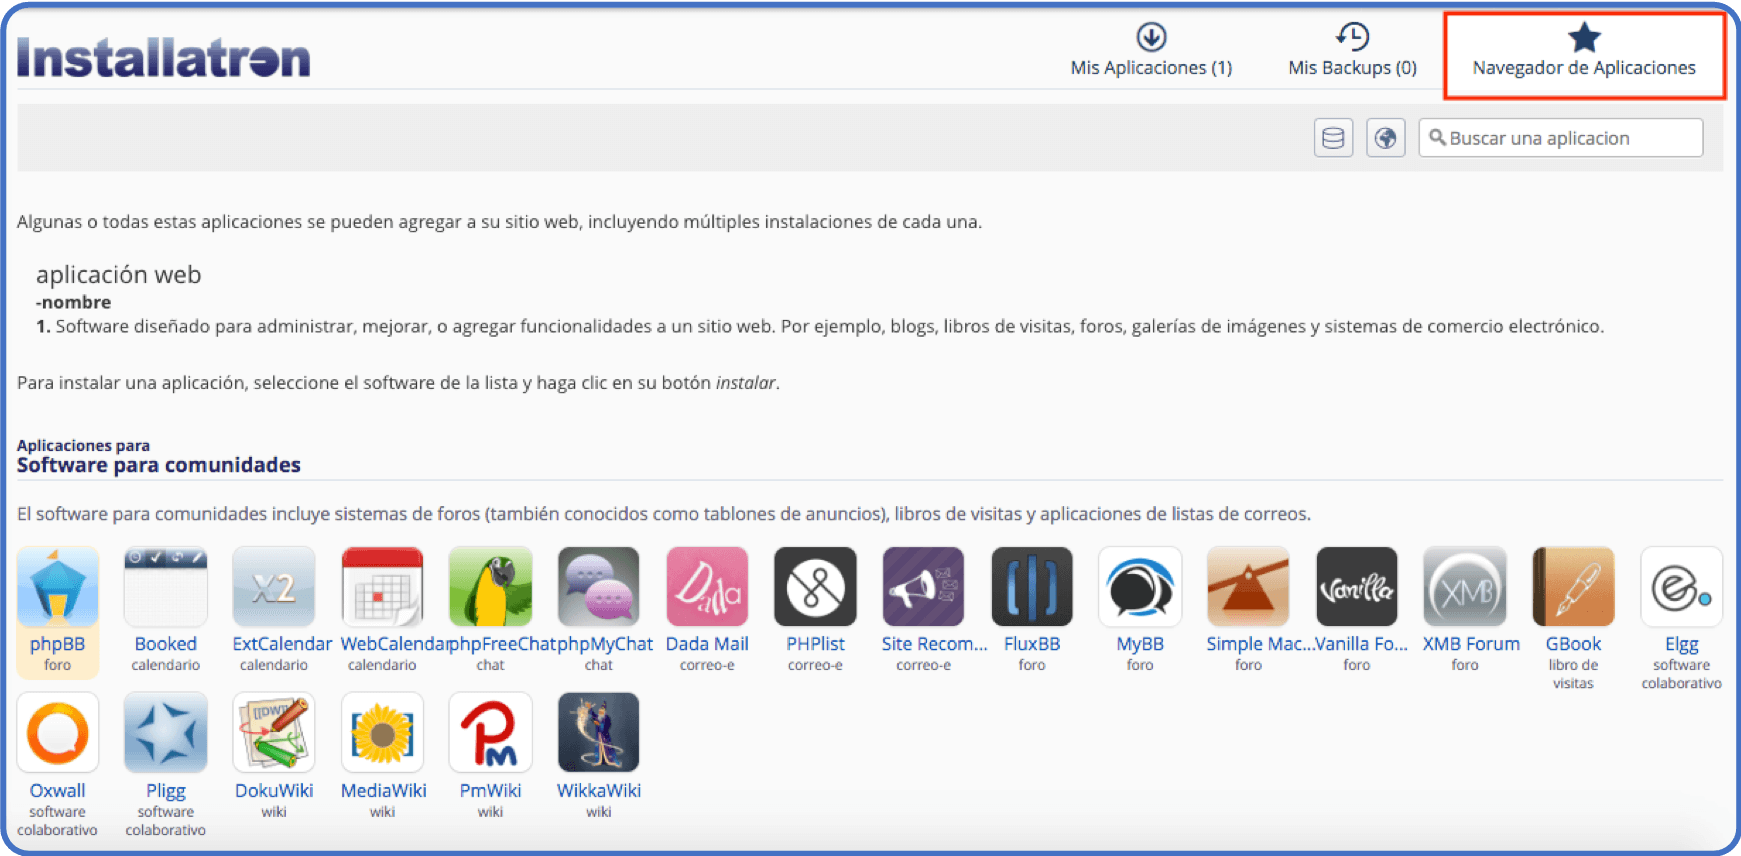
Task: Open the PmWiki red P icon
Action: 491,733
